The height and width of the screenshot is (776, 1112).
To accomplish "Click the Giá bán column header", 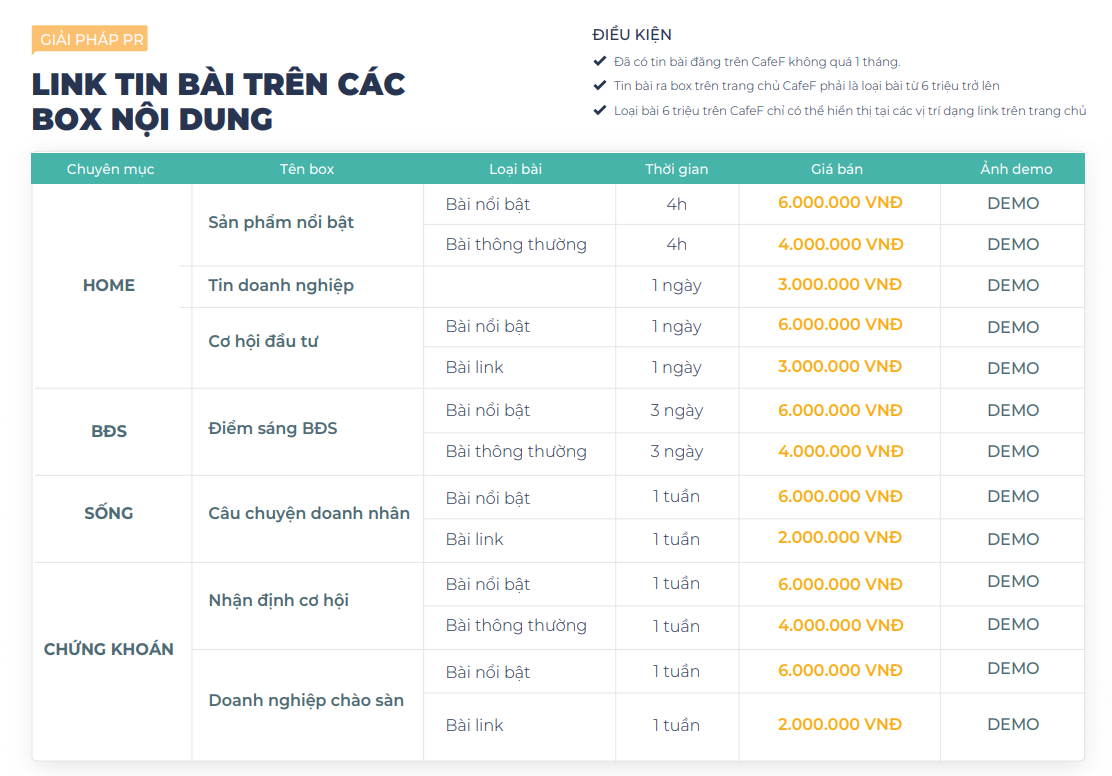I will [837, 169].
